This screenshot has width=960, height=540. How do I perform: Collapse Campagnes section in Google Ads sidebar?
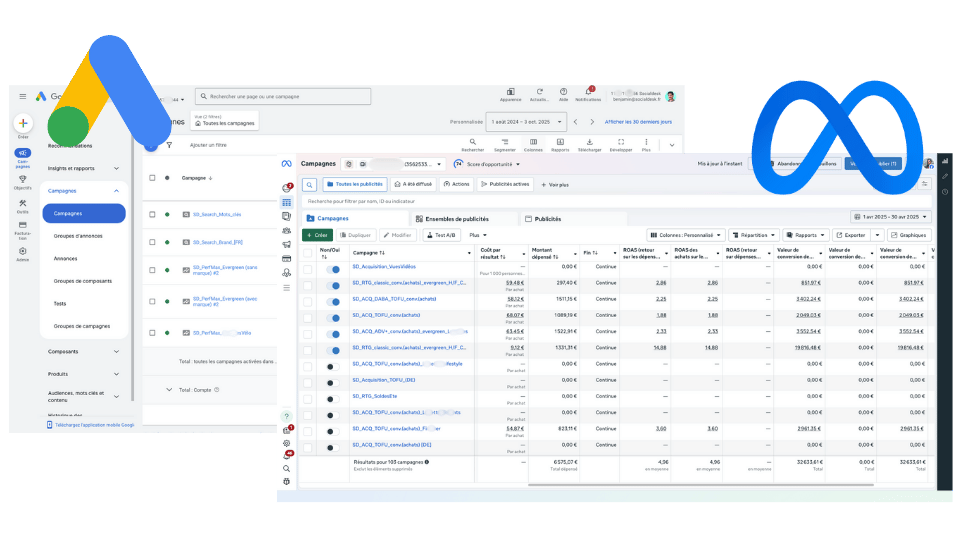click(x=116, y=191)
